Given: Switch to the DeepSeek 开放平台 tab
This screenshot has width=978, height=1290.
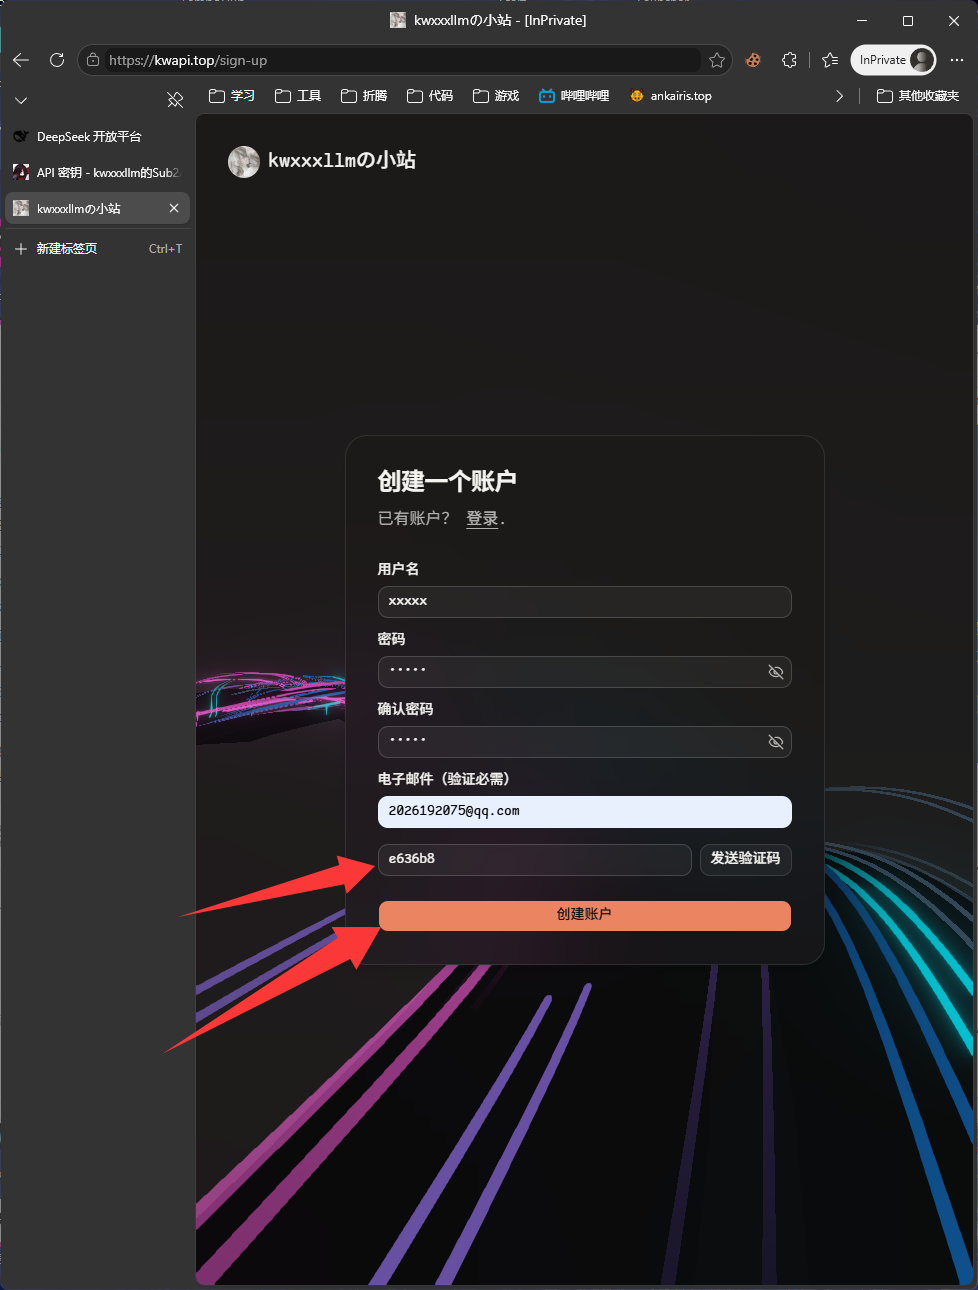Looking at the screenshot, I should coord(97,136).
